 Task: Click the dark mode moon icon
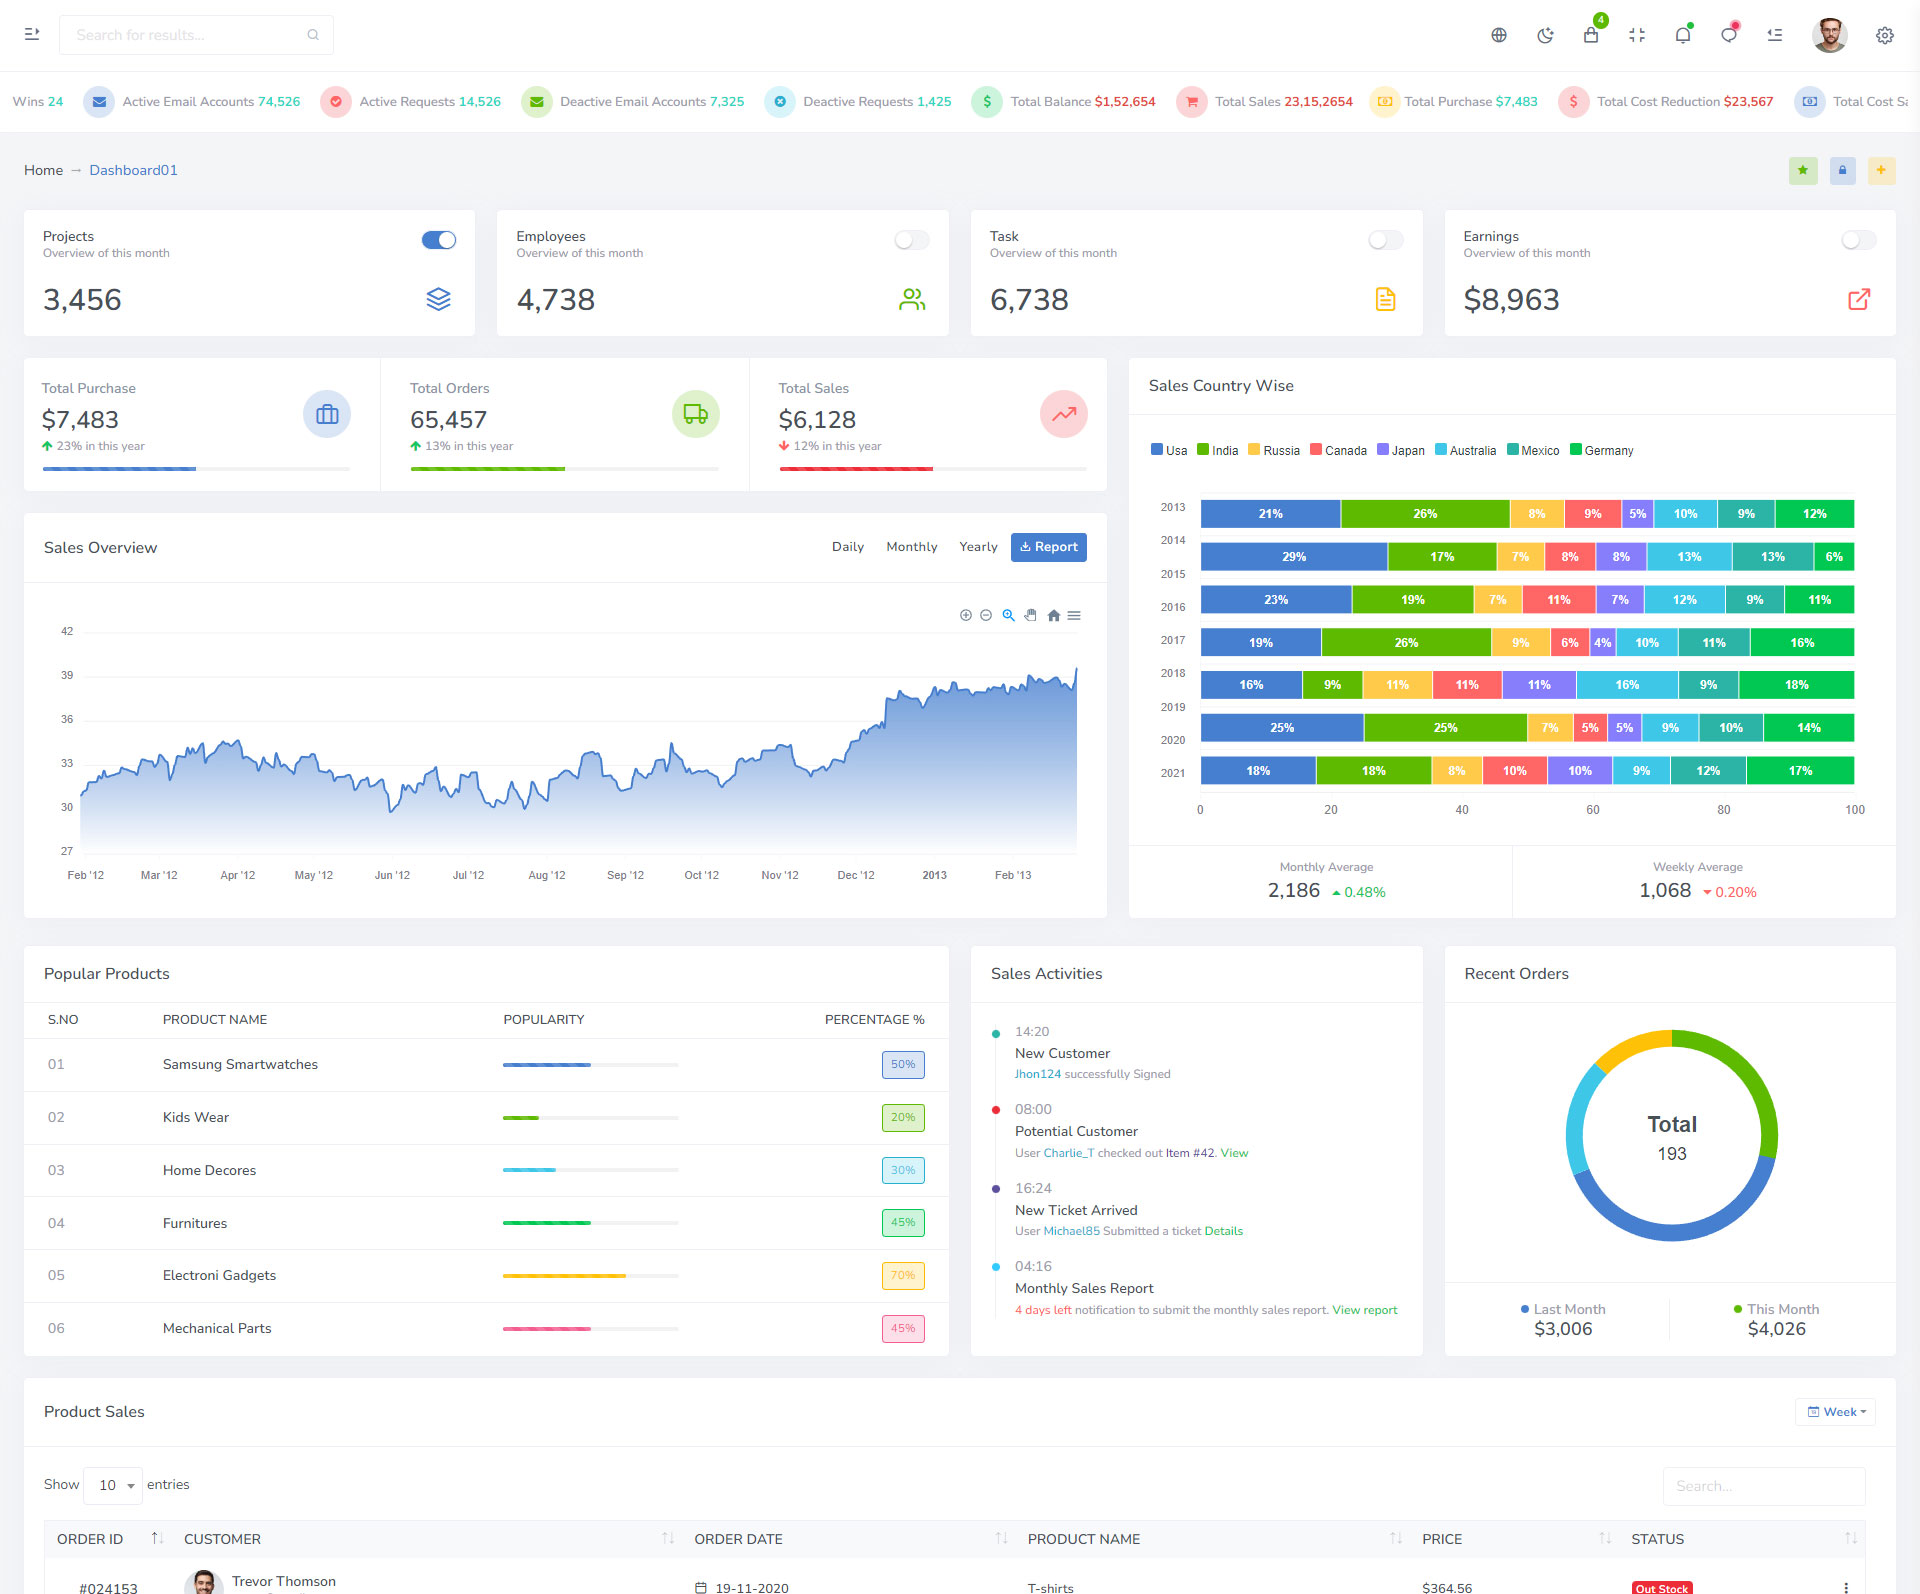pos(1545,36)
